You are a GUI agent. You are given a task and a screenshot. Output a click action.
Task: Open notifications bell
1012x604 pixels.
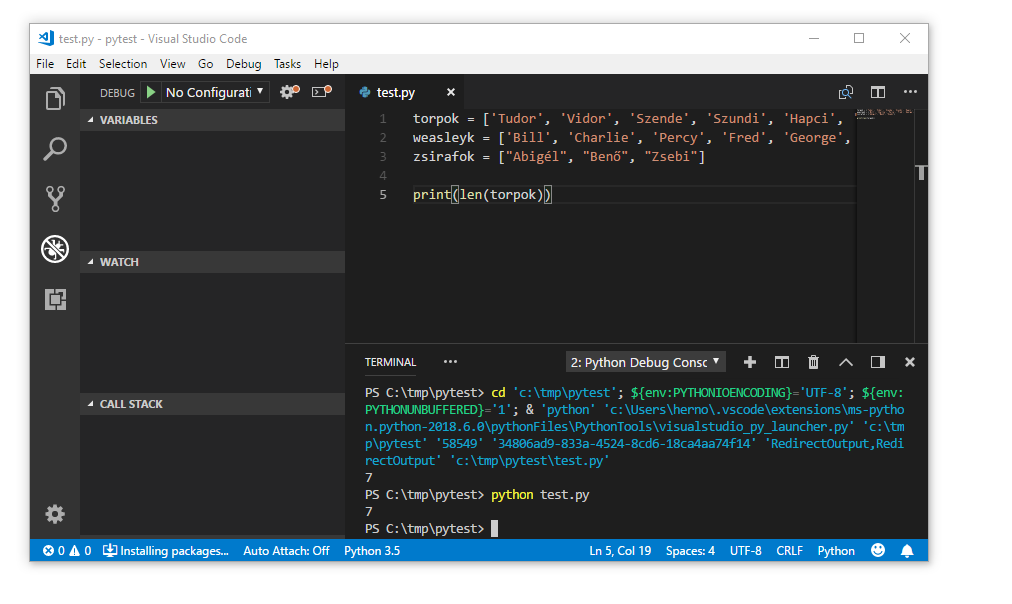907,550
